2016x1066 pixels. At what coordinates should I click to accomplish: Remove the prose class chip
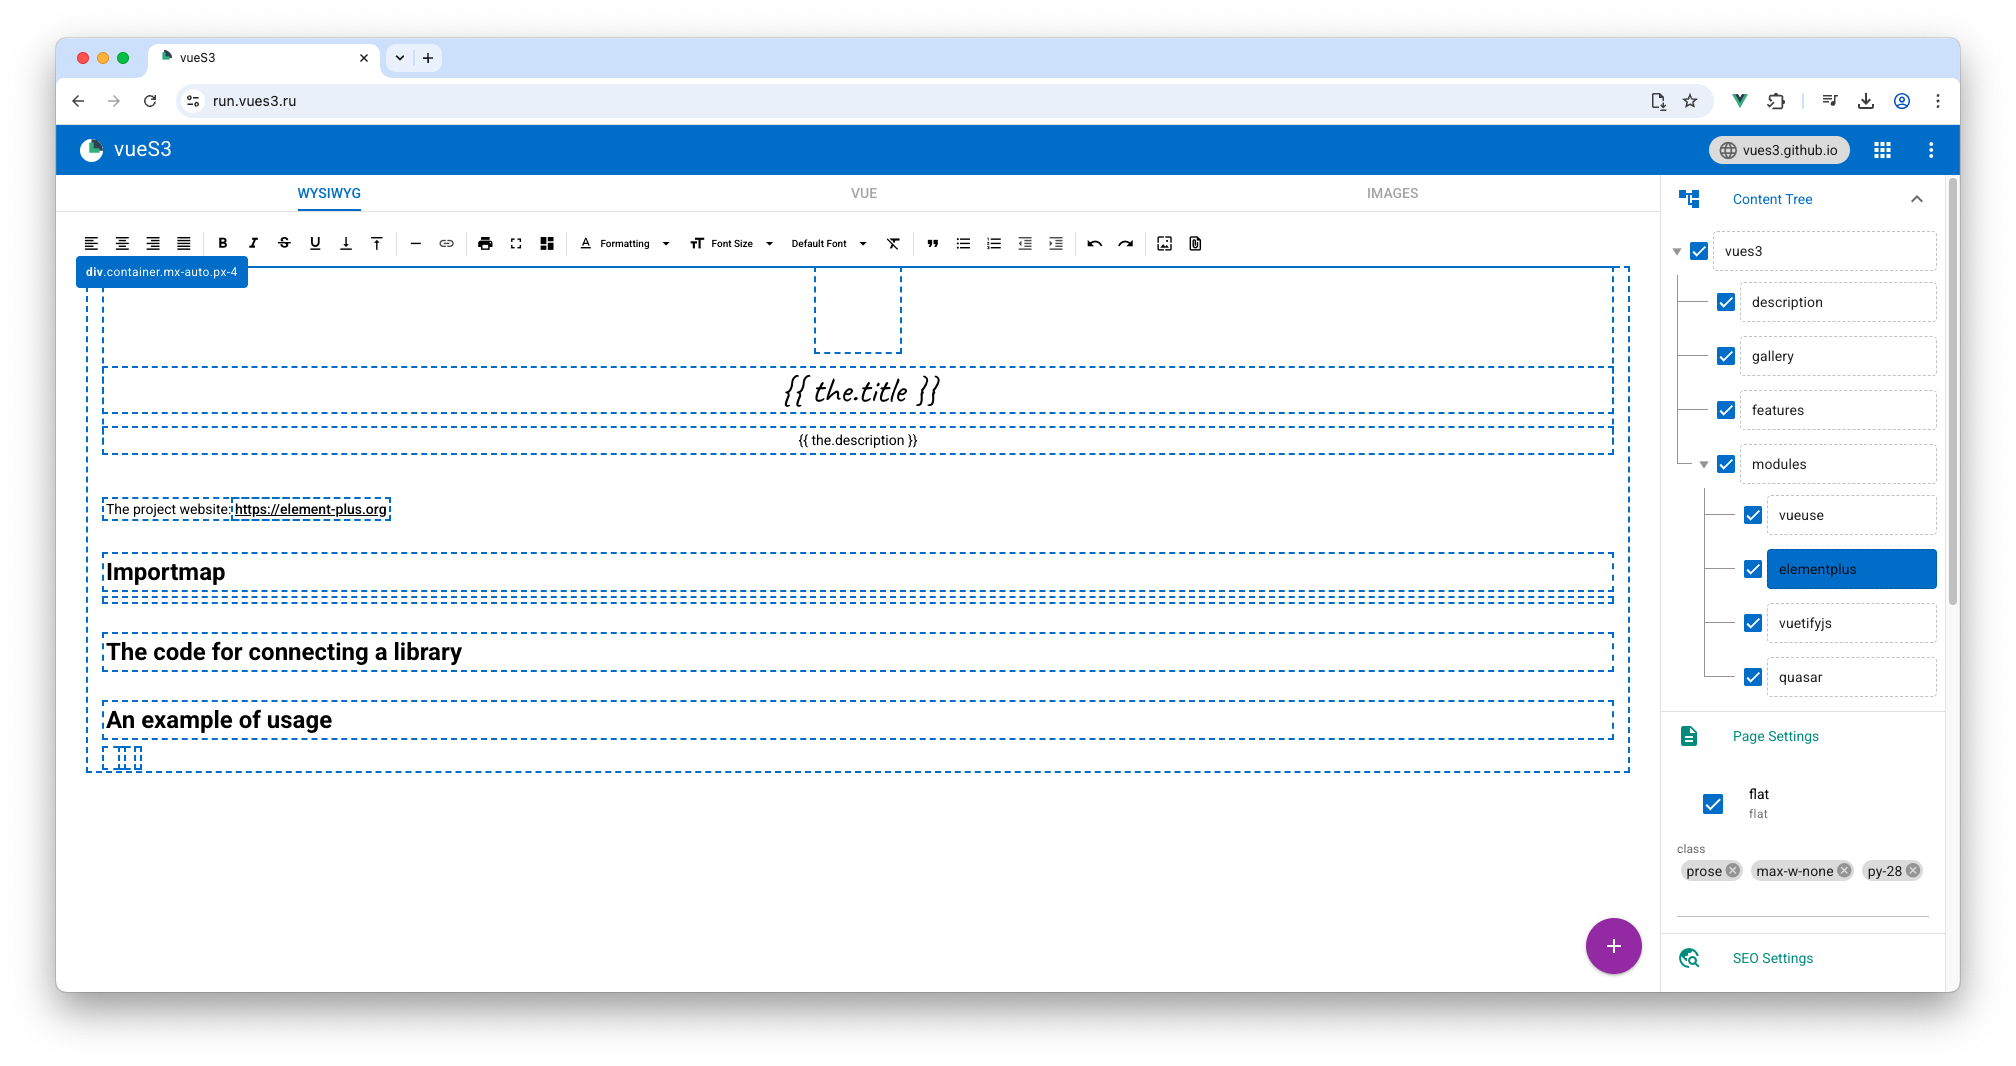click(1733, 871)
